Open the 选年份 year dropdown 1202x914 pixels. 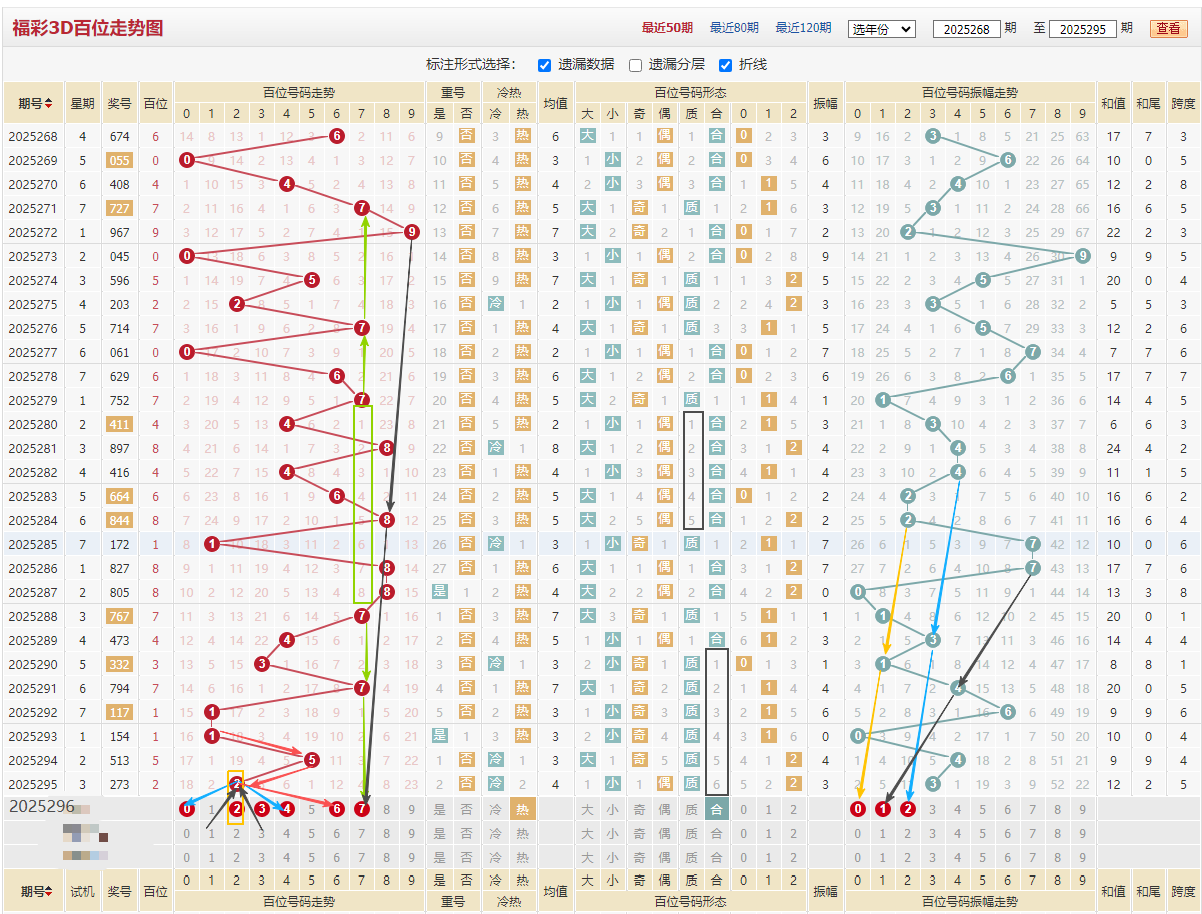[881, 29]
